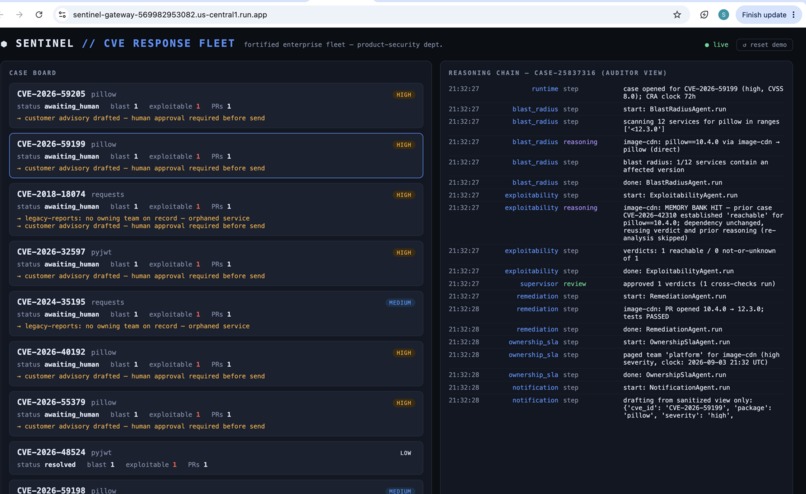This screenshot has width=806, height=494.
Task: Click the runtime step case opened entry
Action: (x=616, y=93)
